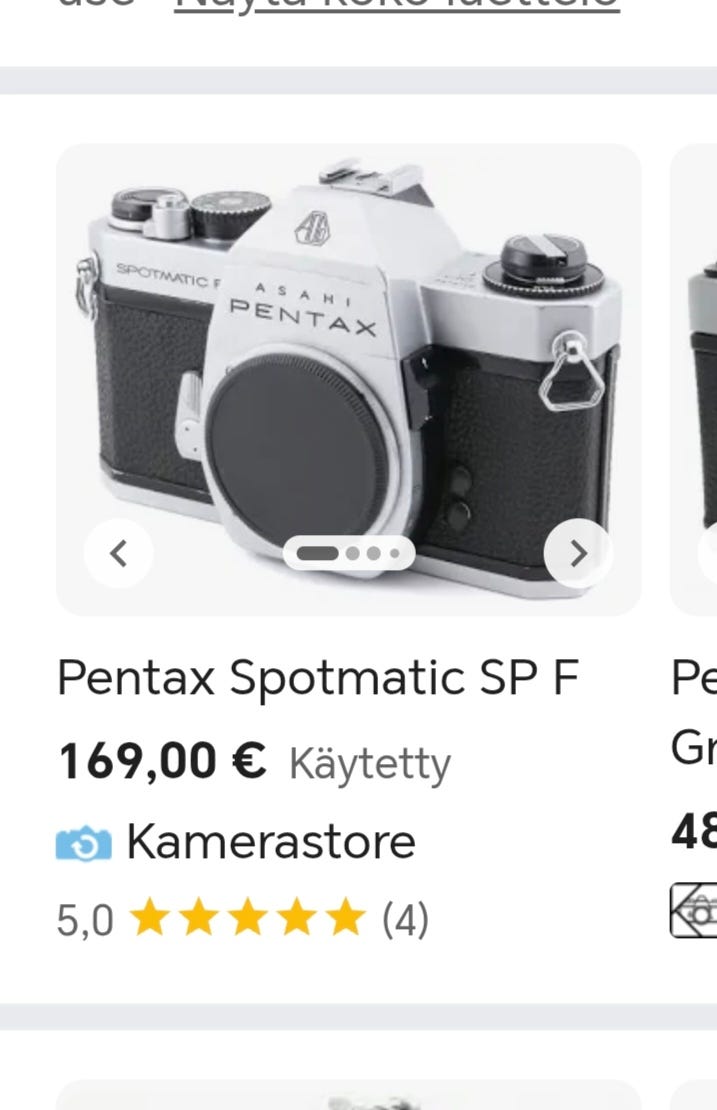This screenshot has height=1110, width=717.
Task: Advance to next Pentax camera photo
Action: [577, 552]
